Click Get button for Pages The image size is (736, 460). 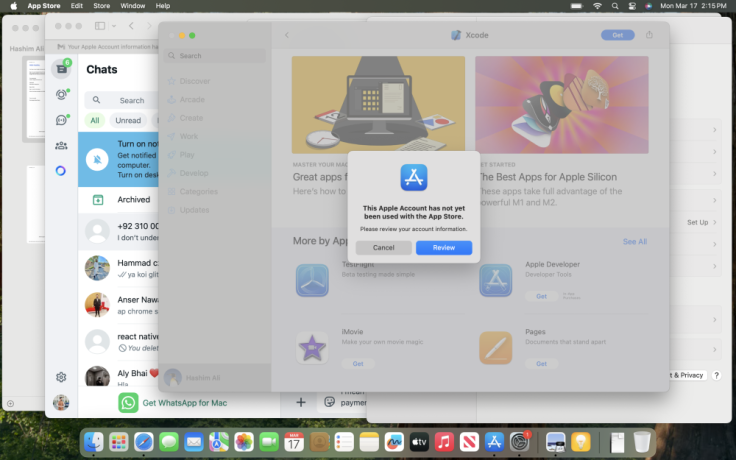tap(541, 364)
